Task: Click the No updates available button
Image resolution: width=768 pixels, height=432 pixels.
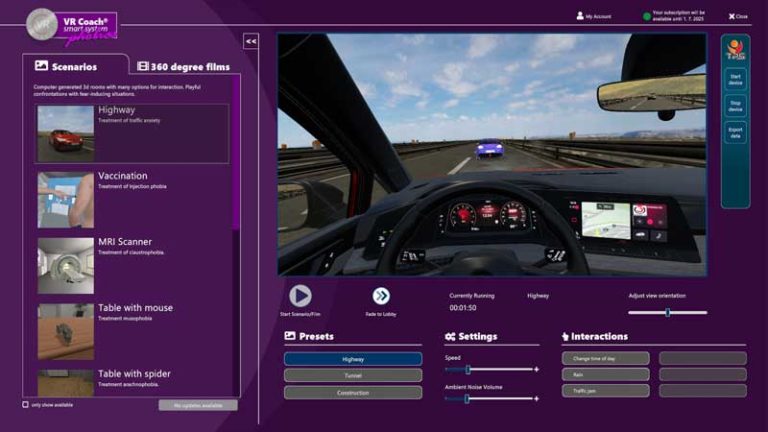Action: click(x=198, y=405)
